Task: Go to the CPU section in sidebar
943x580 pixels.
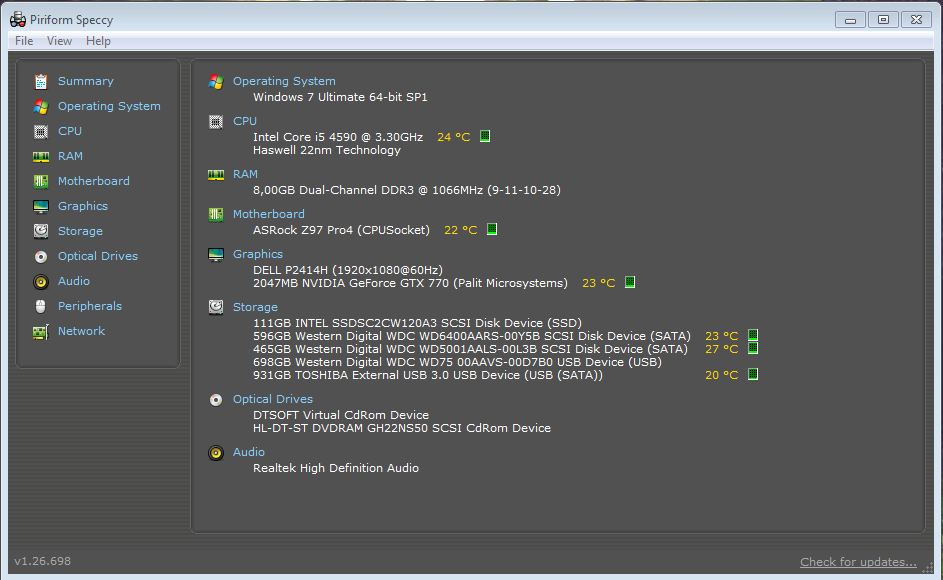Action: pyautogui.click(x=70, y=131)
